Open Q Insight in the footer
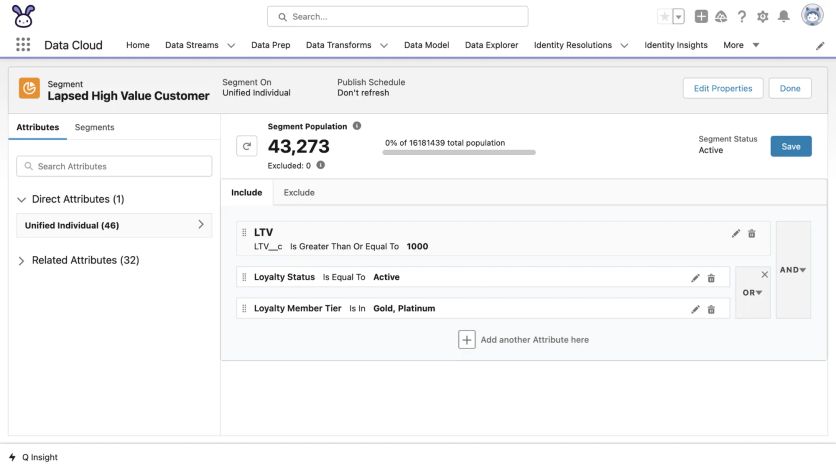Screen dimensions: 836x470 click(x=40, y=457)
